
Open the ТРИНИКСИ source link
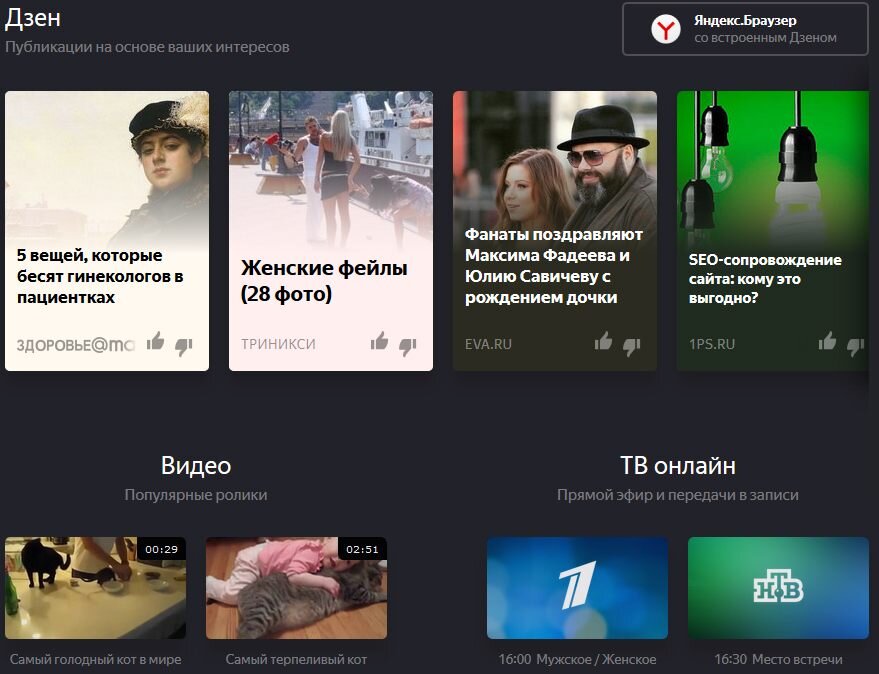[277, 343]
